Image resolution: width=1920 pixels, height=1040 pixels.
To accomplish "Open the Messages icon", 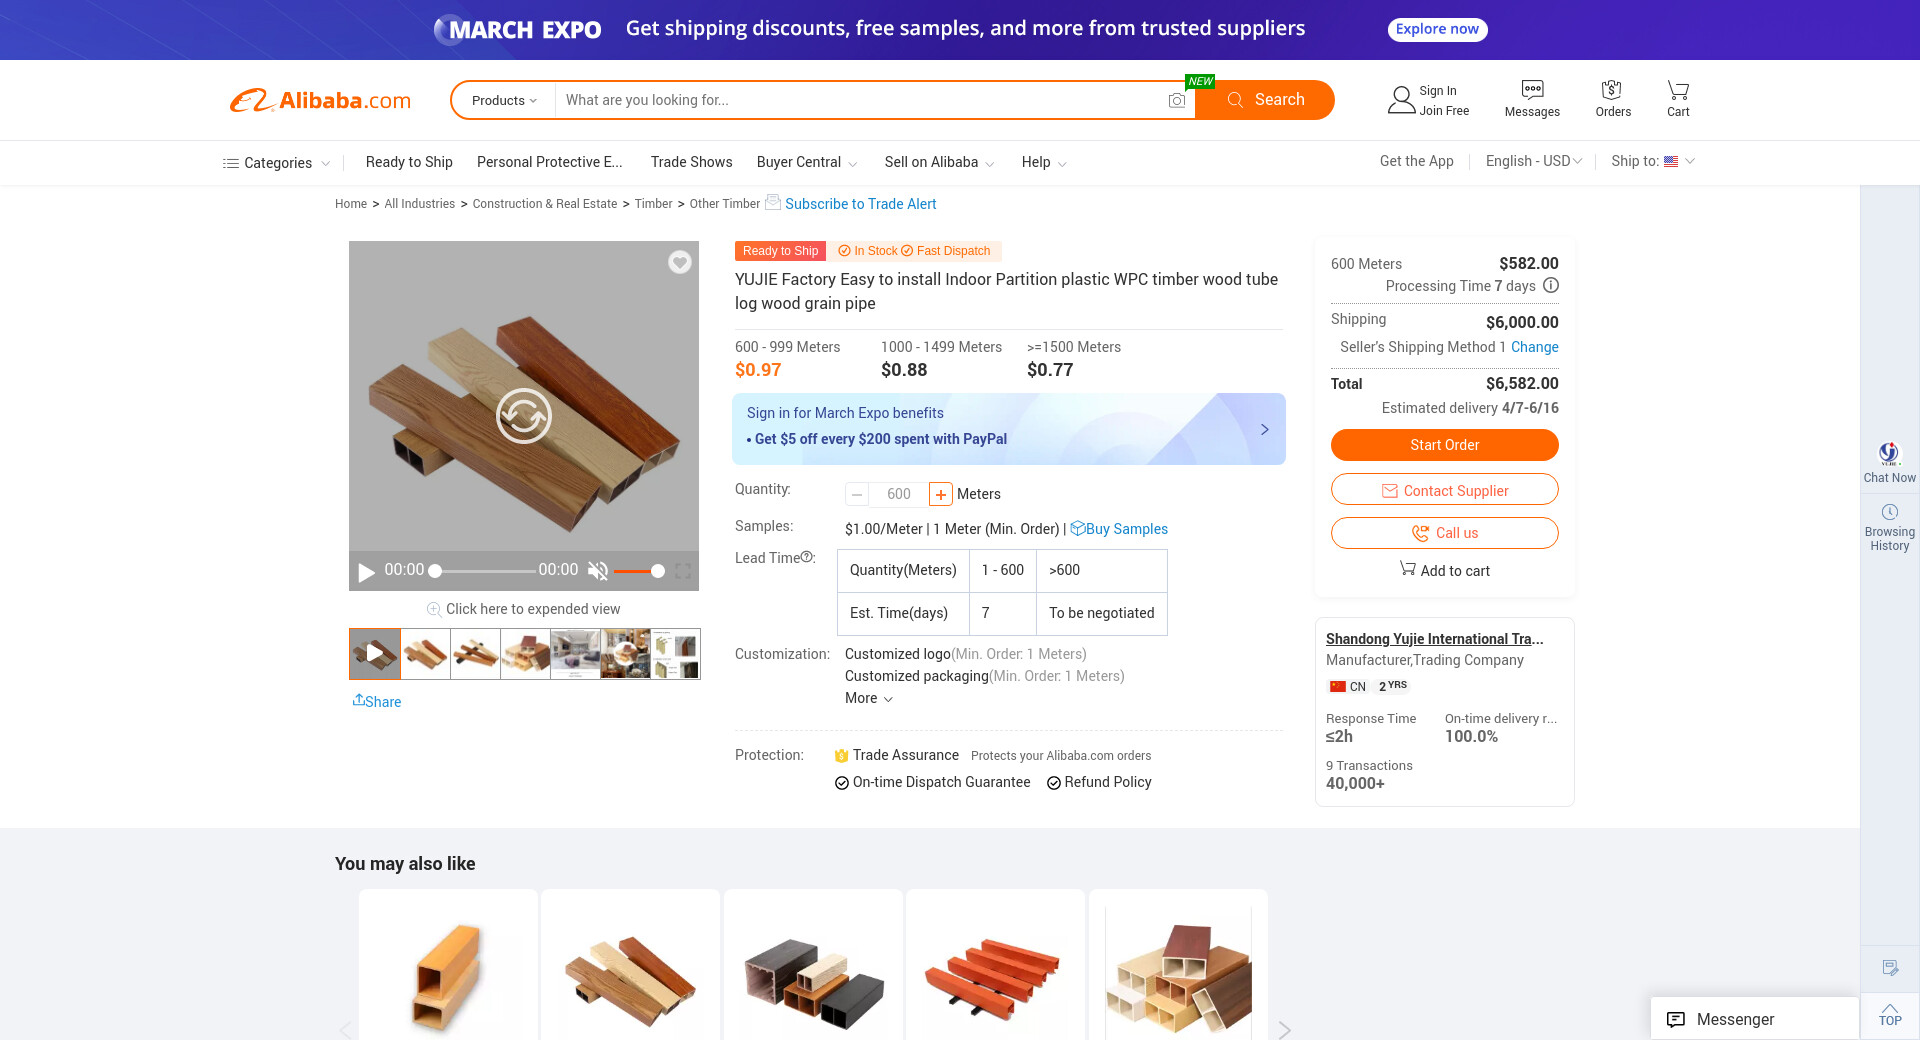I will (1532, 90).
